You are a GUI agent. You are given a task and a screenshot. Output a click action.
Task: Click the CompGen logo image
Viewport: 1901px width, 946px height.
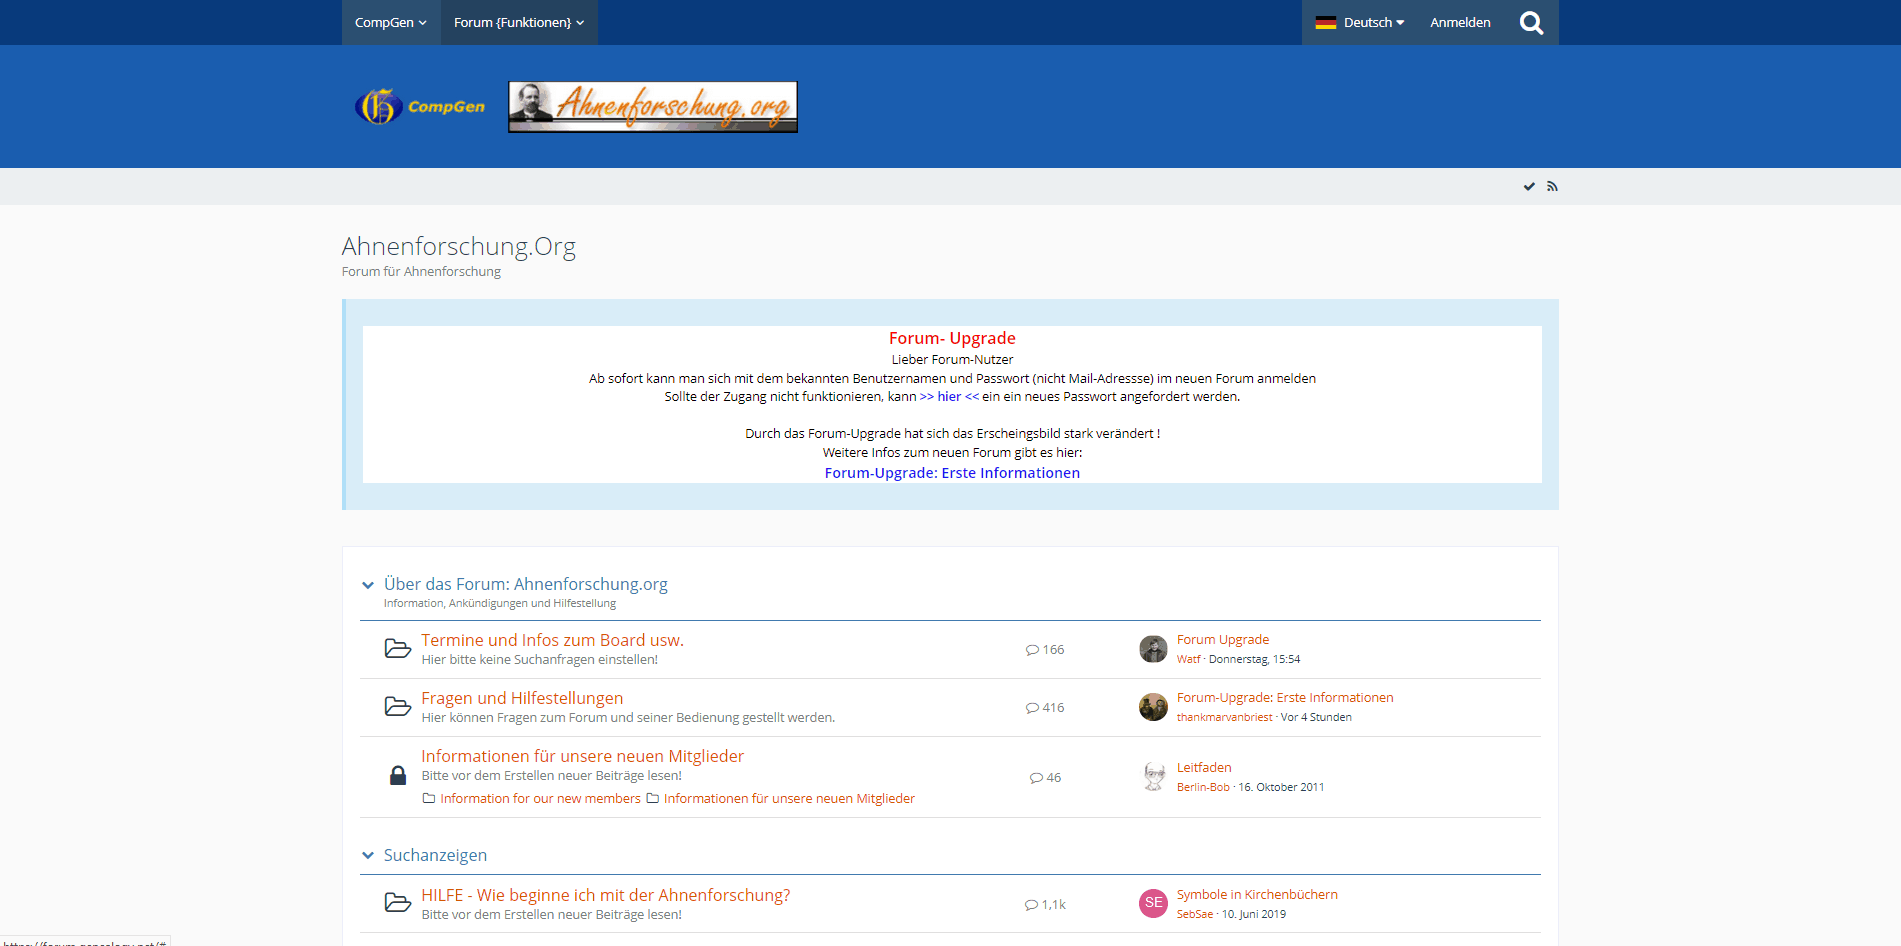pyautogui.click(x=420, y=106)
